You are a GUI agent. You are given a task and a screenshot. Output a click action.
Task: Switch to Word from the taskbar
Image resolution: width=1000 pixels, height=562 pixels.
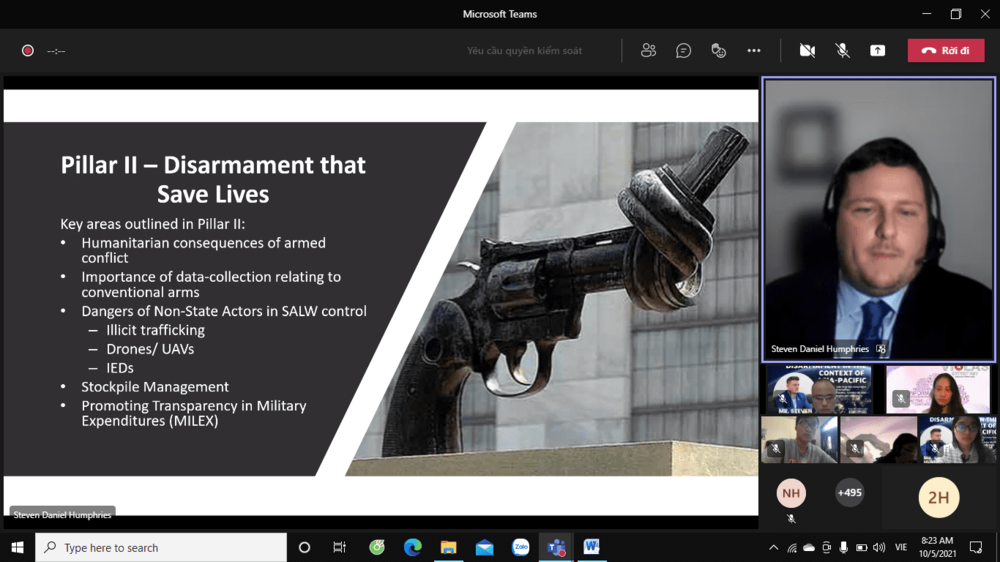pos(592,547)
